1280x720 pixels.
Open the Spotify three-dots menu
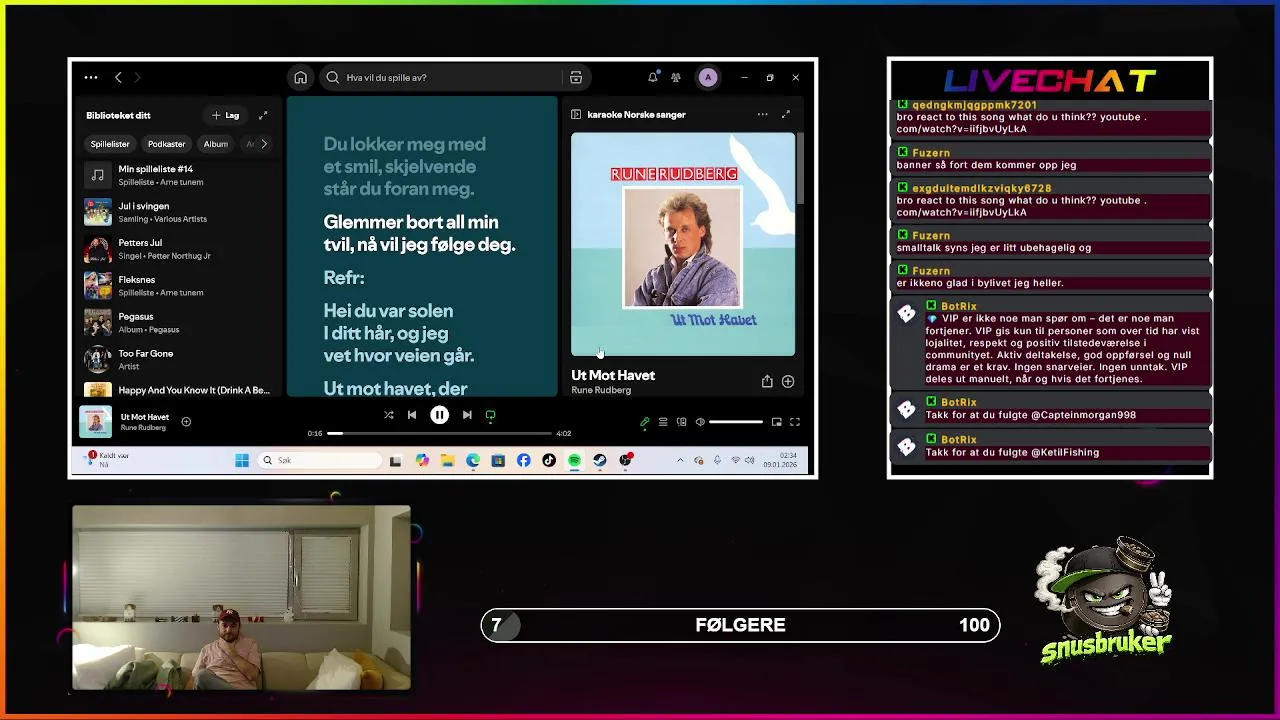click(91, 77)
